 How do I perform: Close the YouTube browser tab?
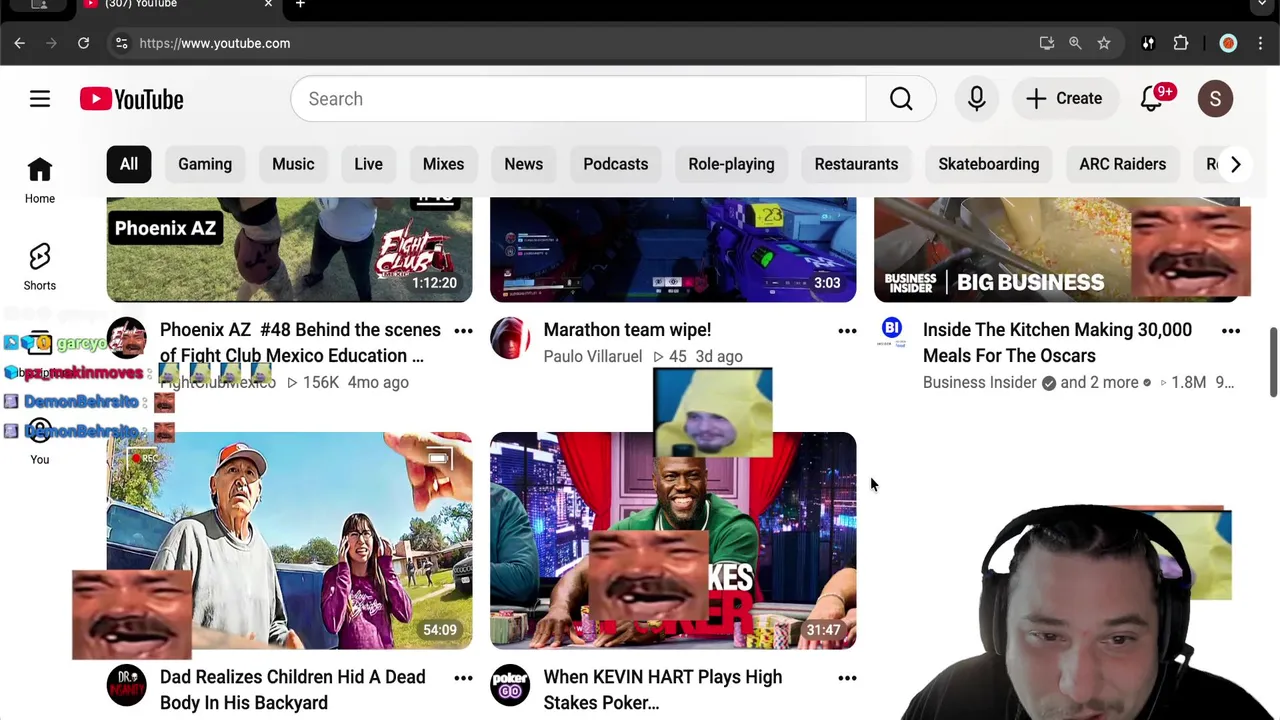268,5
